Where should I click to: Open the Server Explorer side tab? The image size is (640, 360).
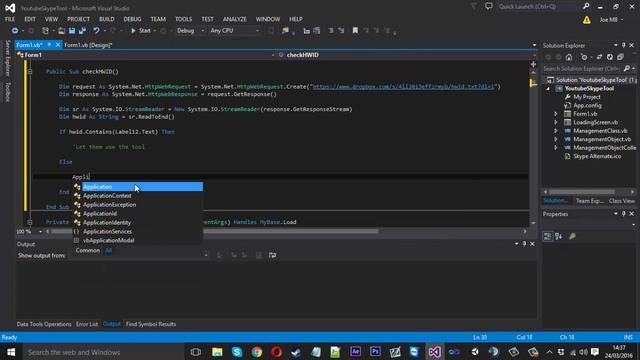pyautogui.click(x=7, y=58)
